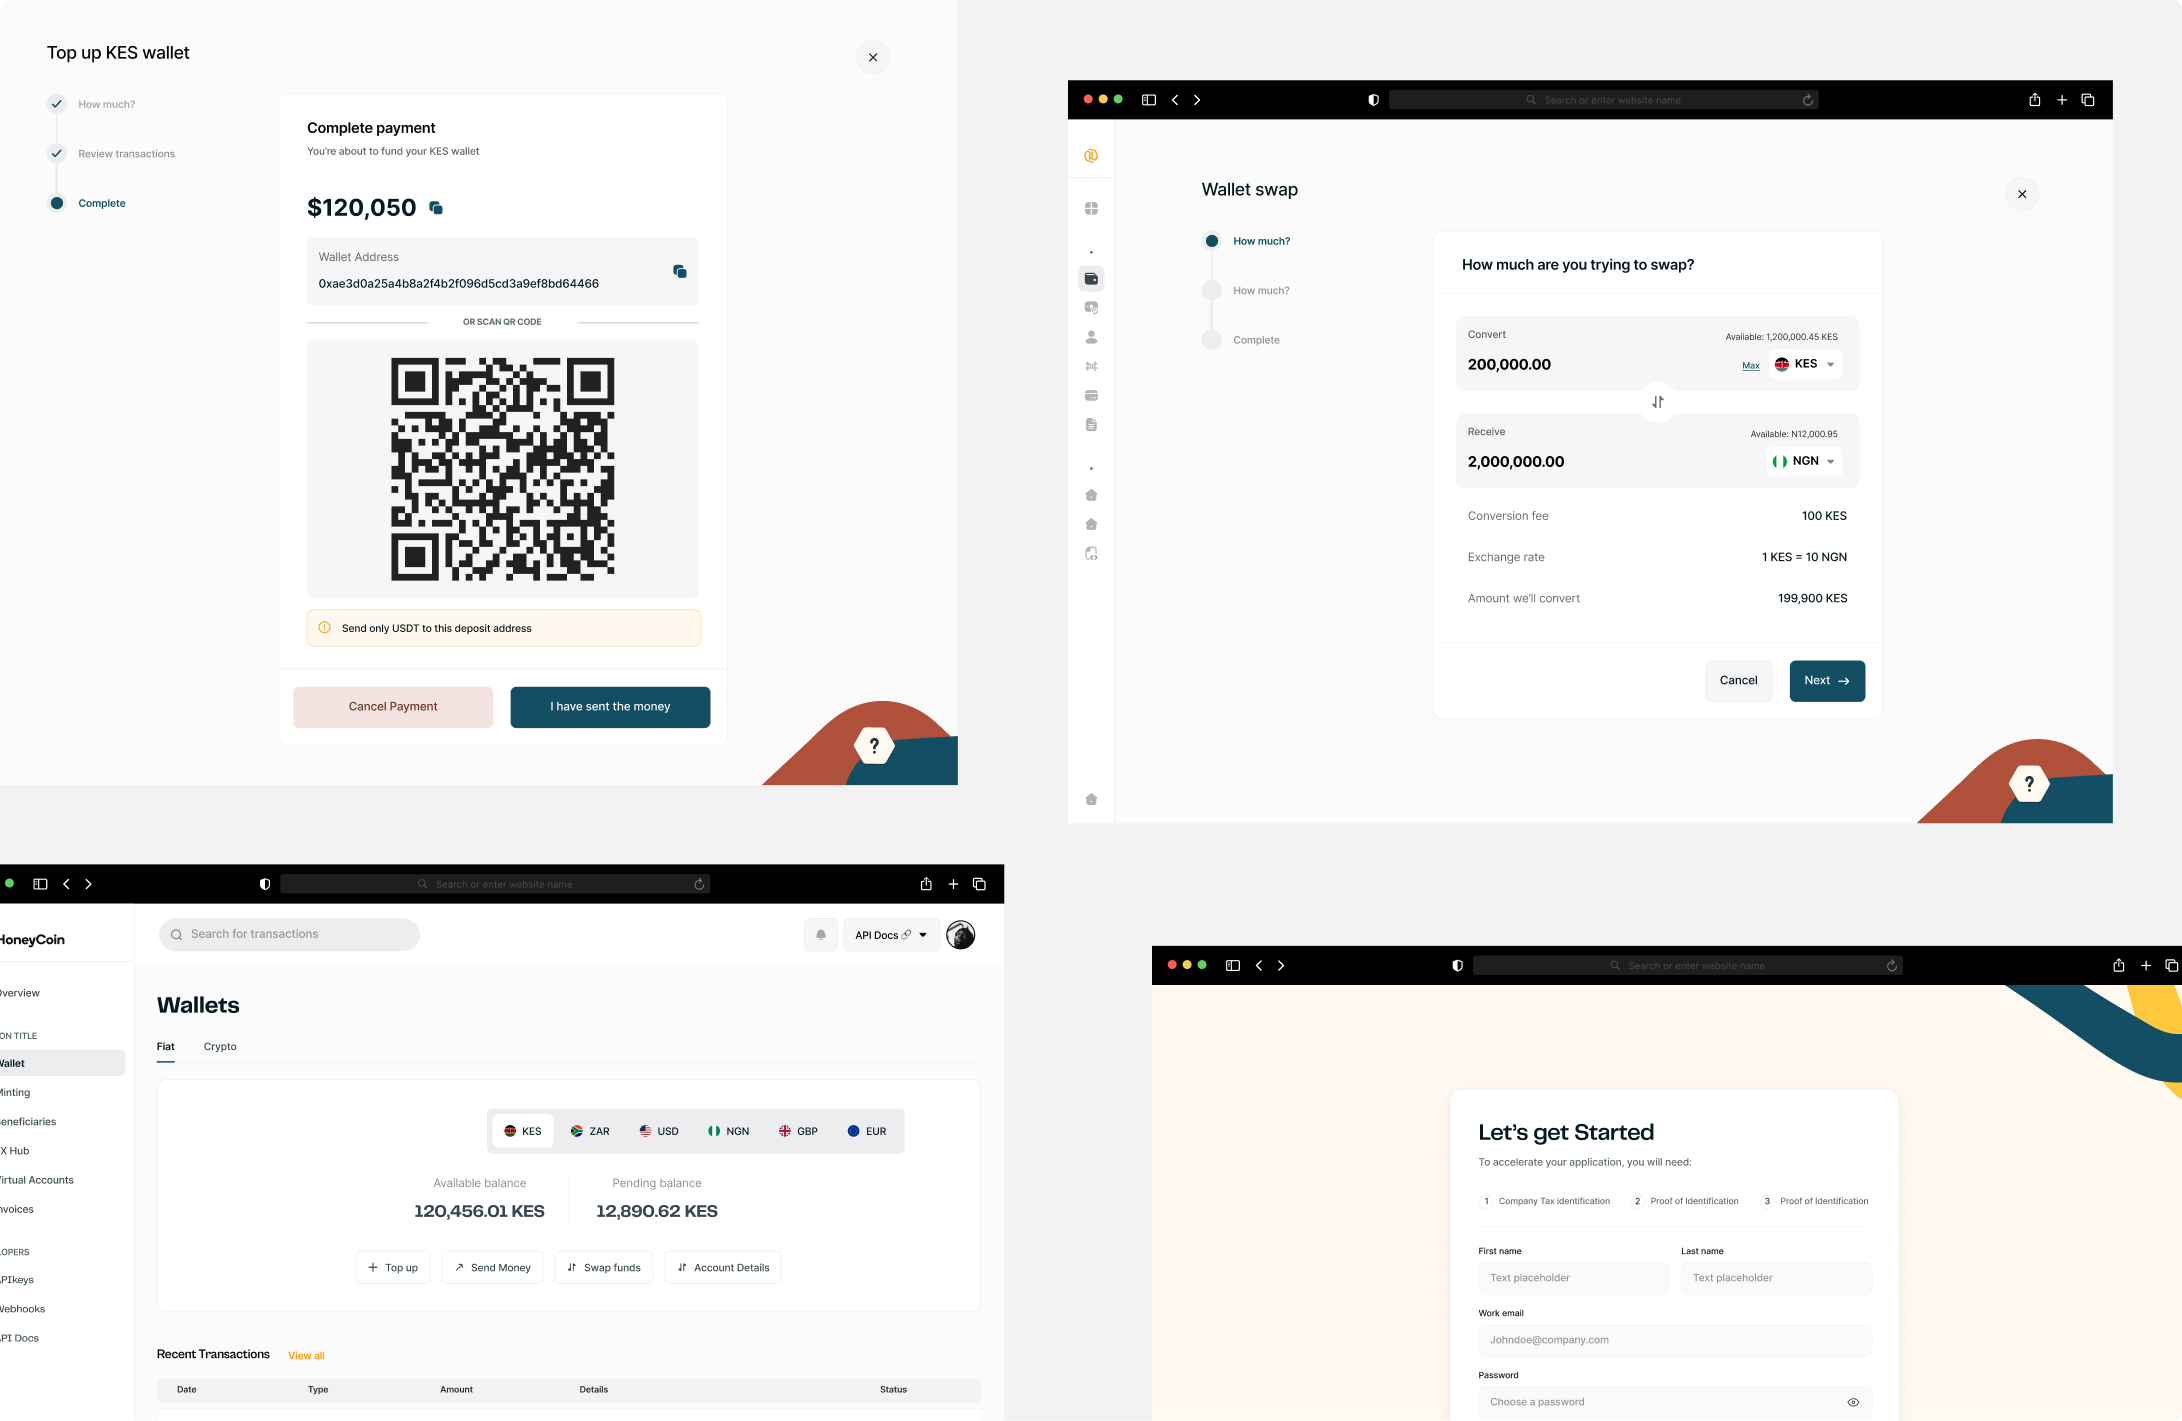This screenshot has width=2182, height=1421.
Task: Click the help question mark hexagon
Action: [874, 745]
